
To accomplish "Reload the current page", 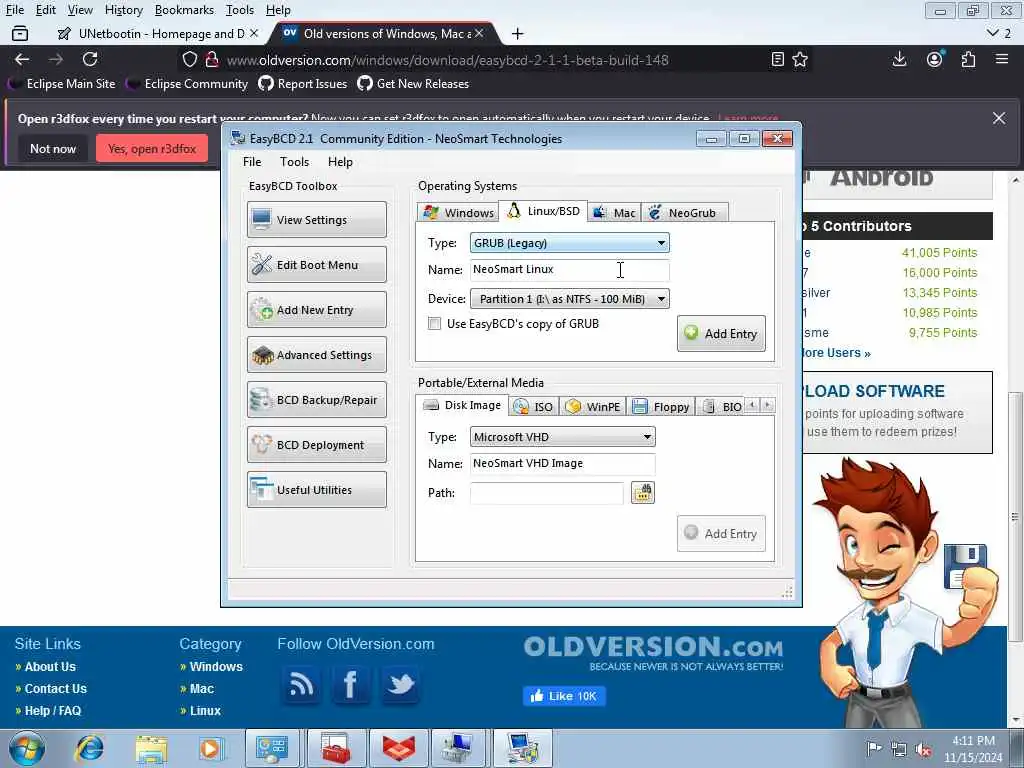I will click(90, 59).
